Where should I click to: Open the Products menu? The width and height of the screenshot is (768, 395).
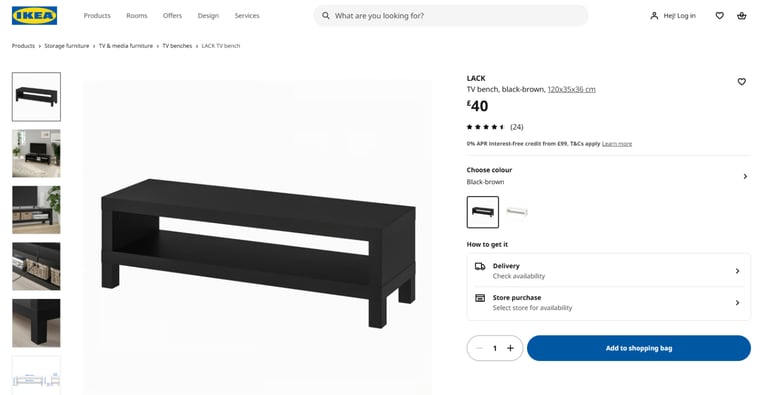[x=97, y=16]
